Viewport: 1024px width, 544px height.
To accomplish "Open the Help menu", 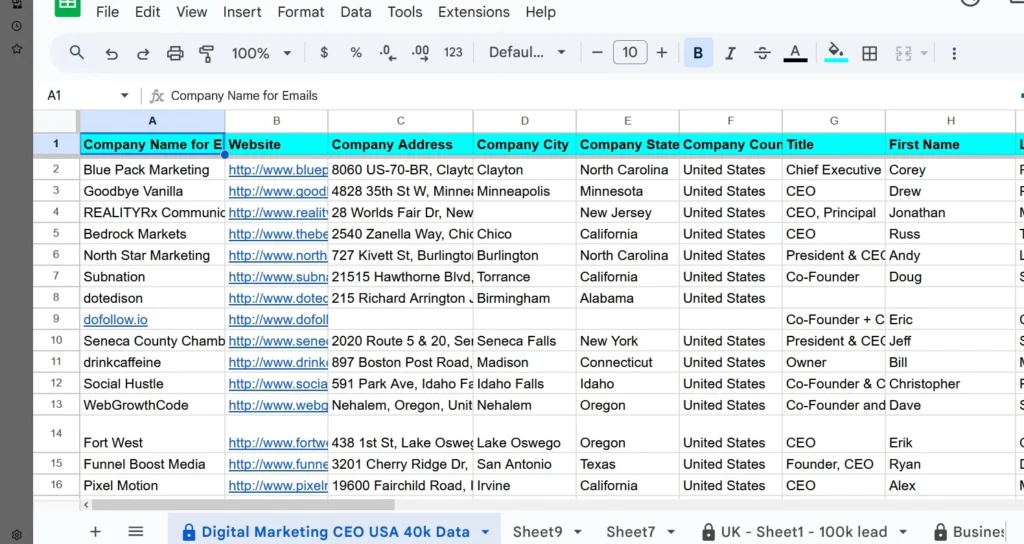I will coord(541,12).
